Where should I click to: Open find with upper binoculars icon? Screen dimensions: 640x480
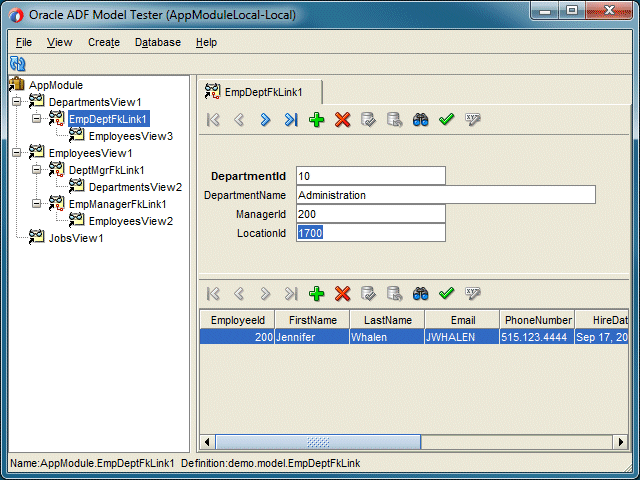click(x=420, y=120)
